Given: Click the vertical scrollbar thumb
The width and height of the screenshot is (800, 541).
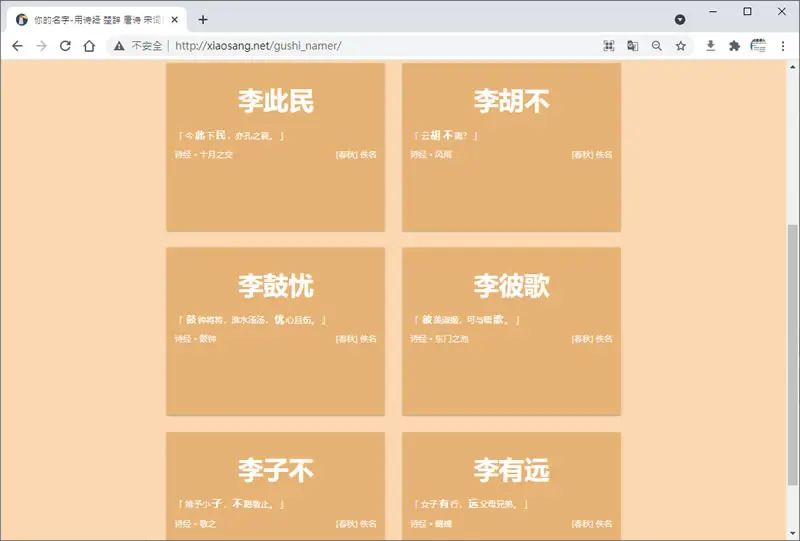Looking at the screenshot, I should pos(792,355).
